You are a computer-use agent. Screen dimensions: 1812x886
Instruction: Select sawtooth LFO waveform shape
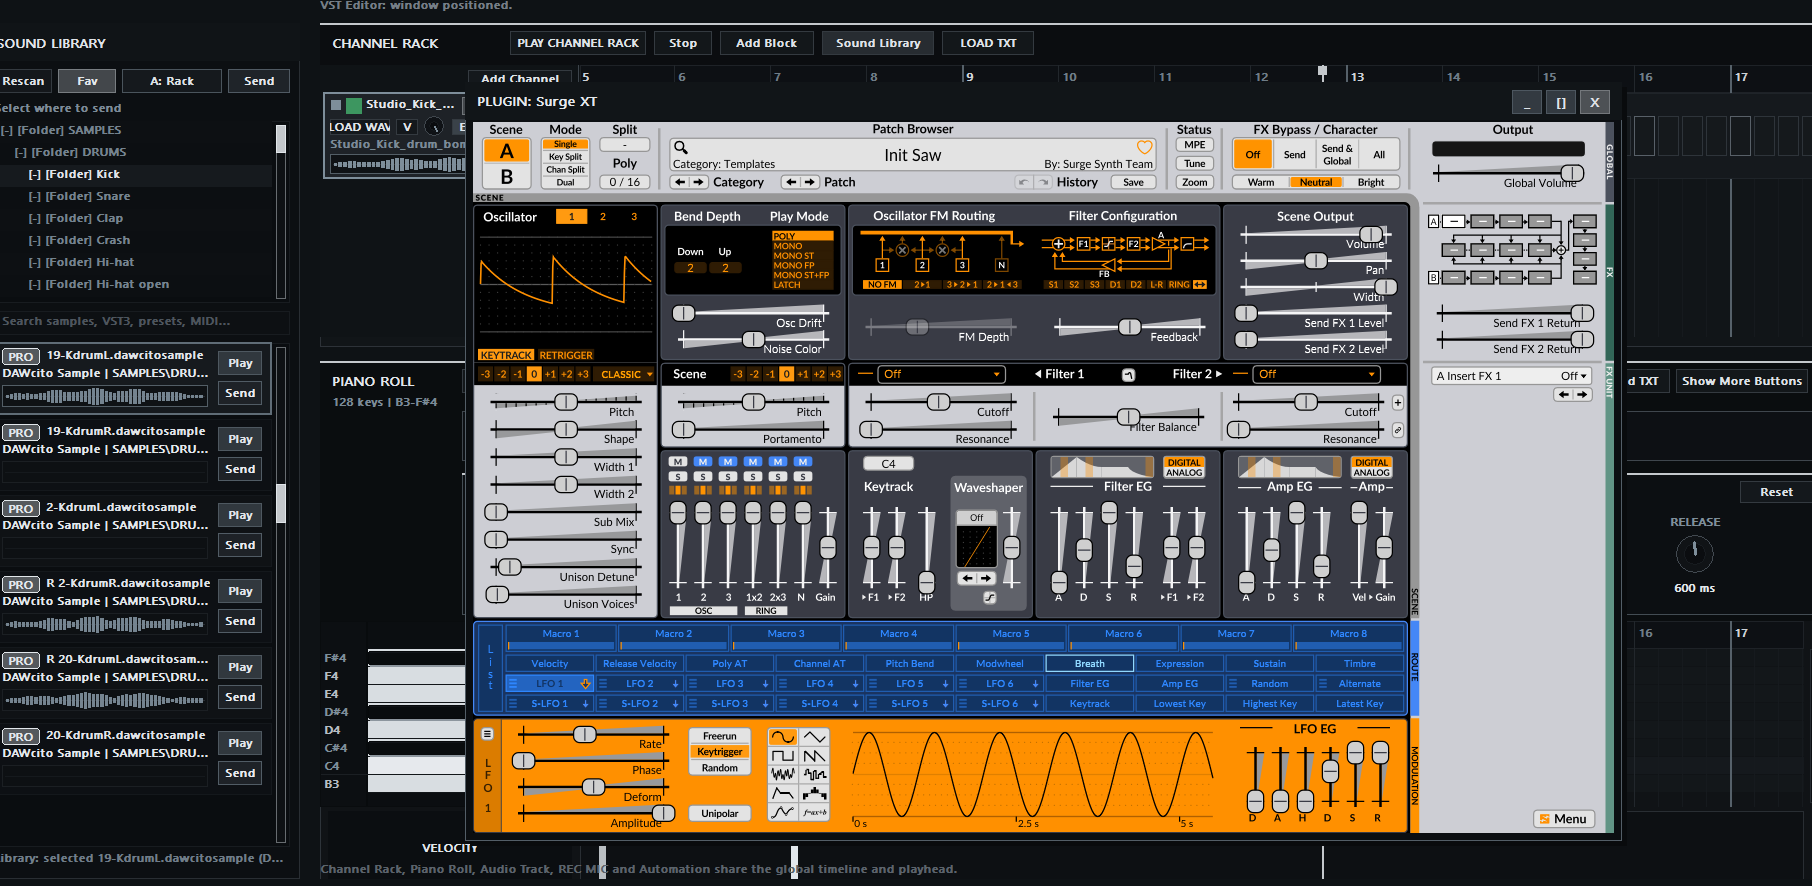pyautogui.click(x=815, y=756)
